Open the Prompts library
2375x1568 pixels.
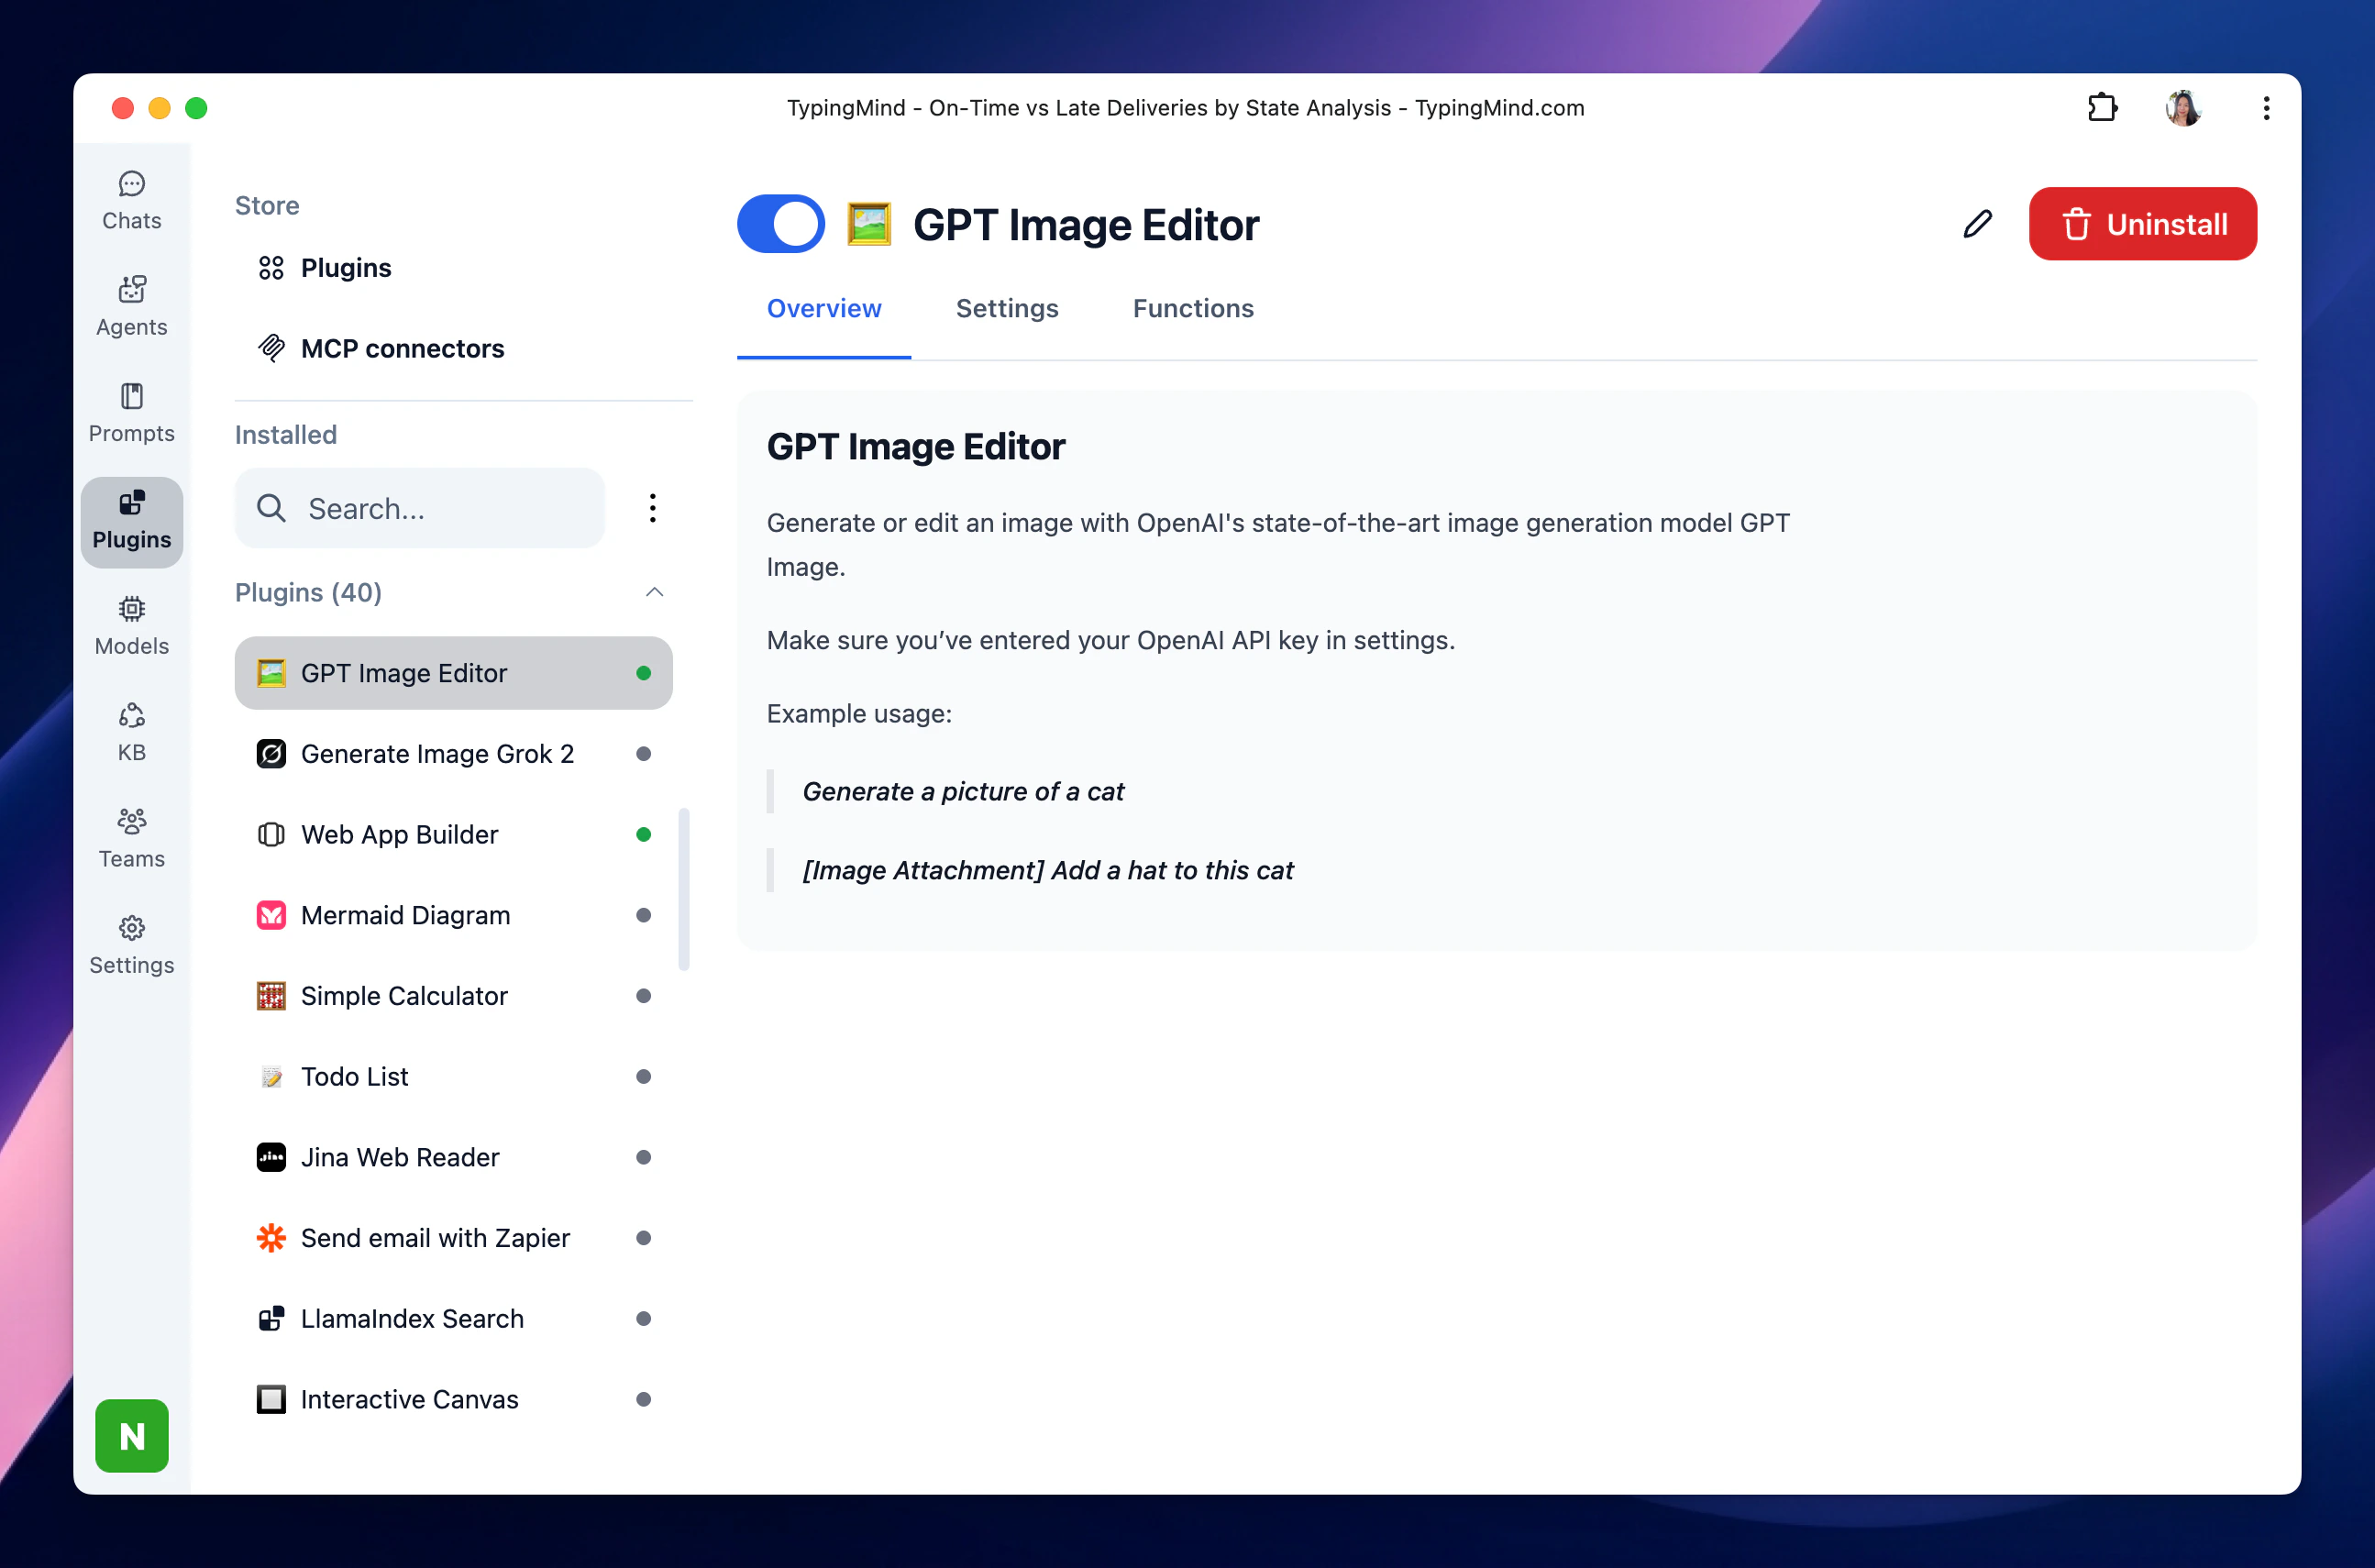(132, 413)
